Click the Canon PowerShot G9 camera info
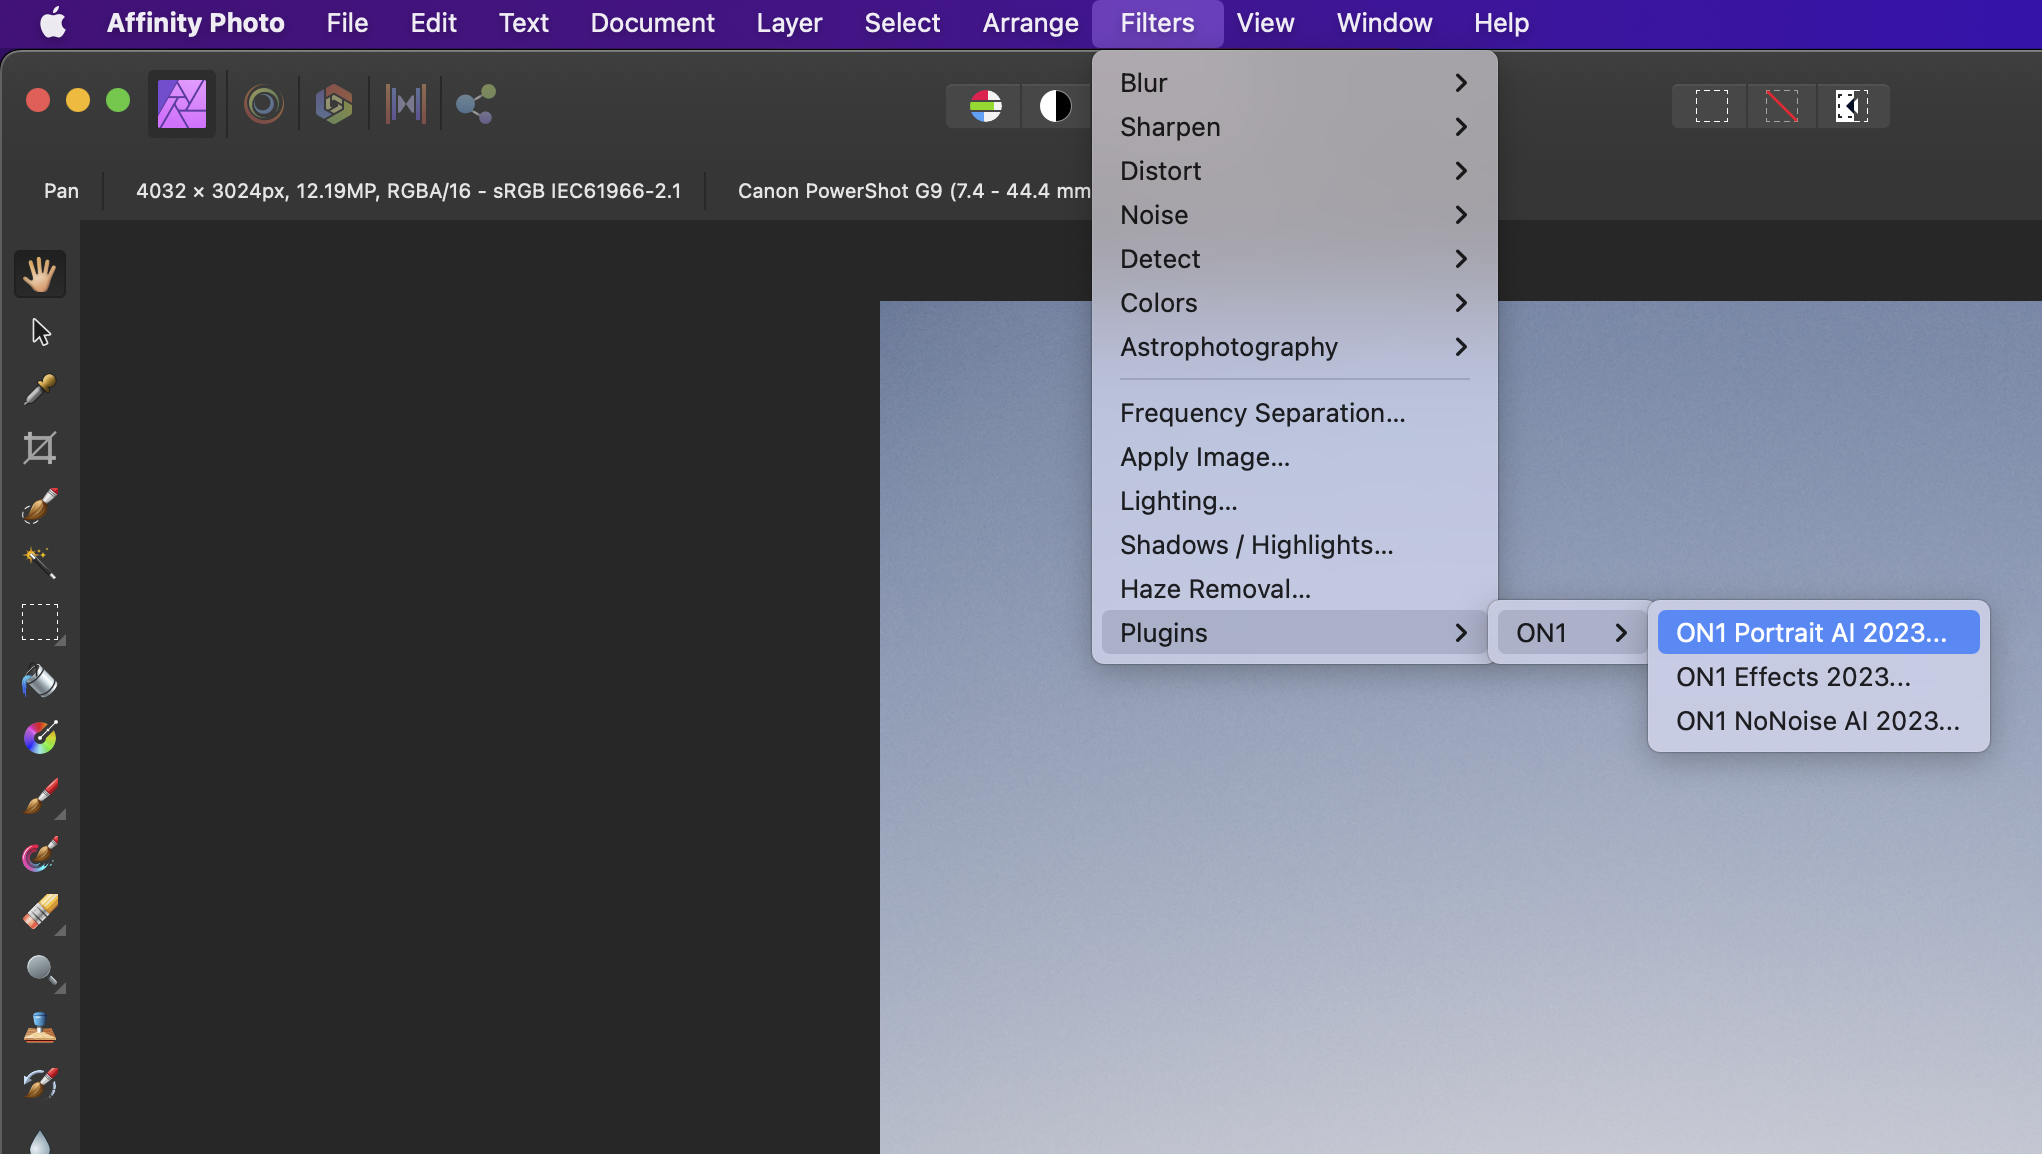The image size is (2042, 1154). [x=914, y=191]
